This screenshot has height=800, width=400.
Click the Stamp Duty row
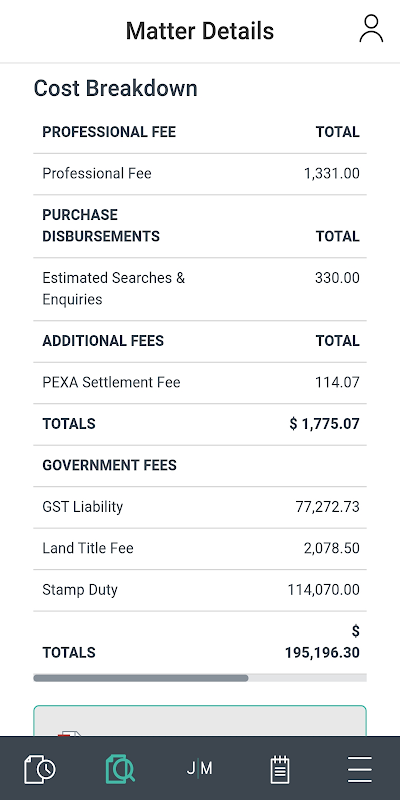coord(200,590)
